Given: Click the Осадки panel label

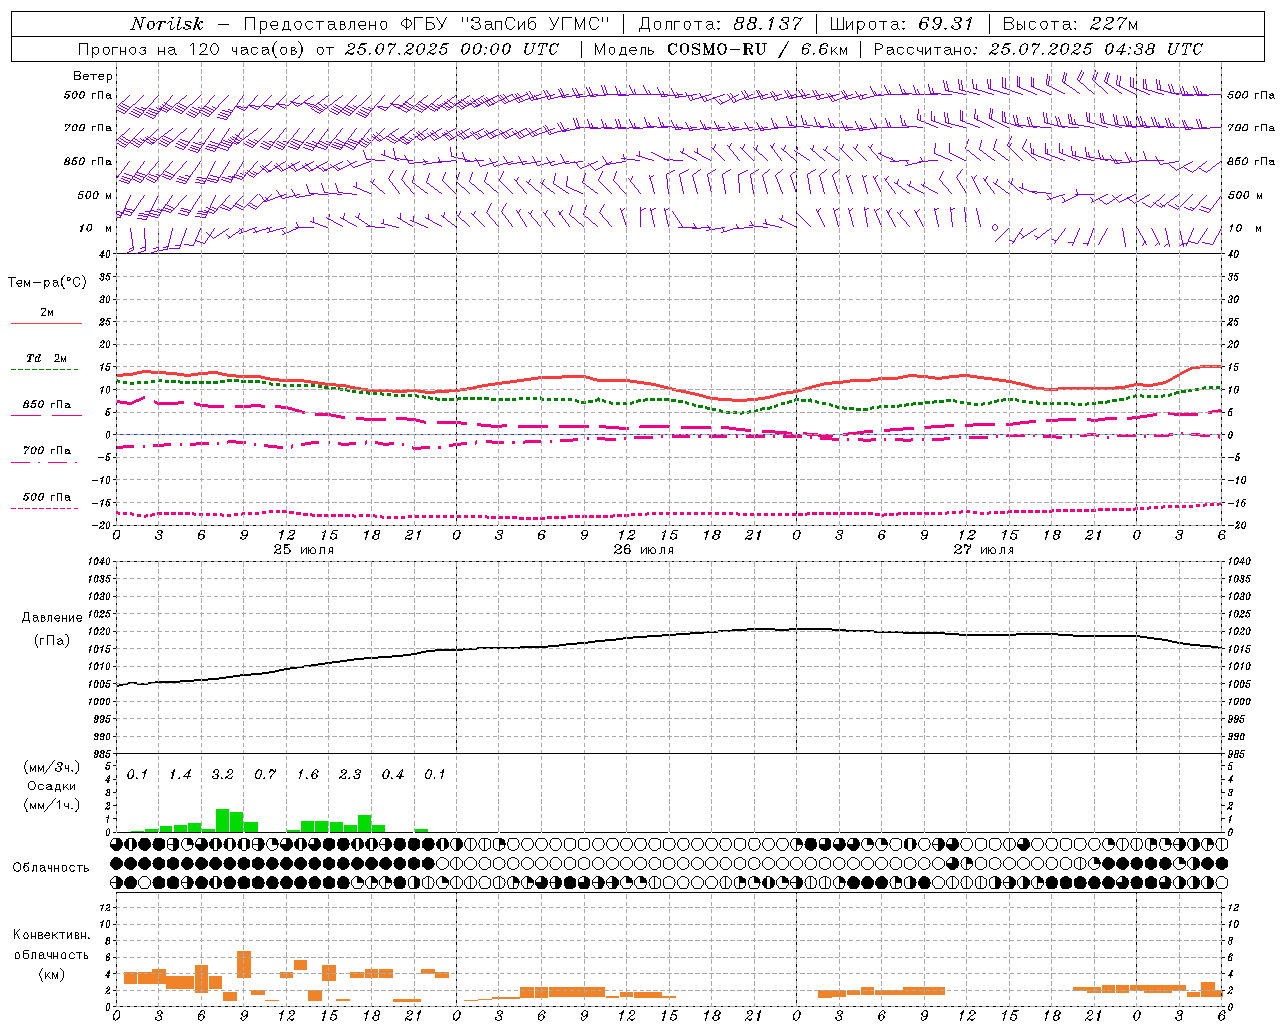Looking at the screenshot, I should tap(52, 786).
